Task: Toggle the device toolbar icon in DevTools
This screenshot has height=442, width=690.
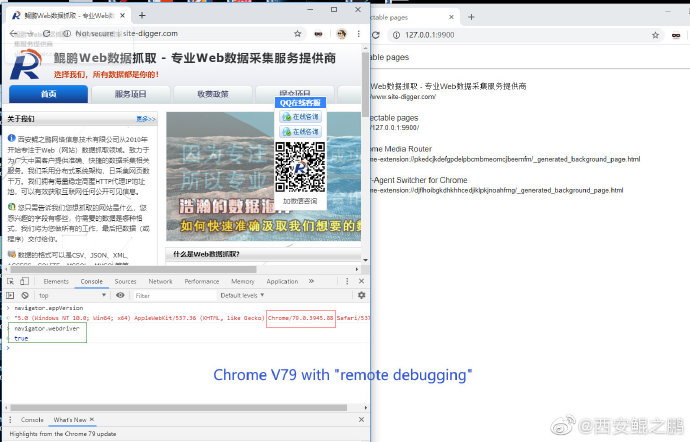Action: (x=24, y=281)
